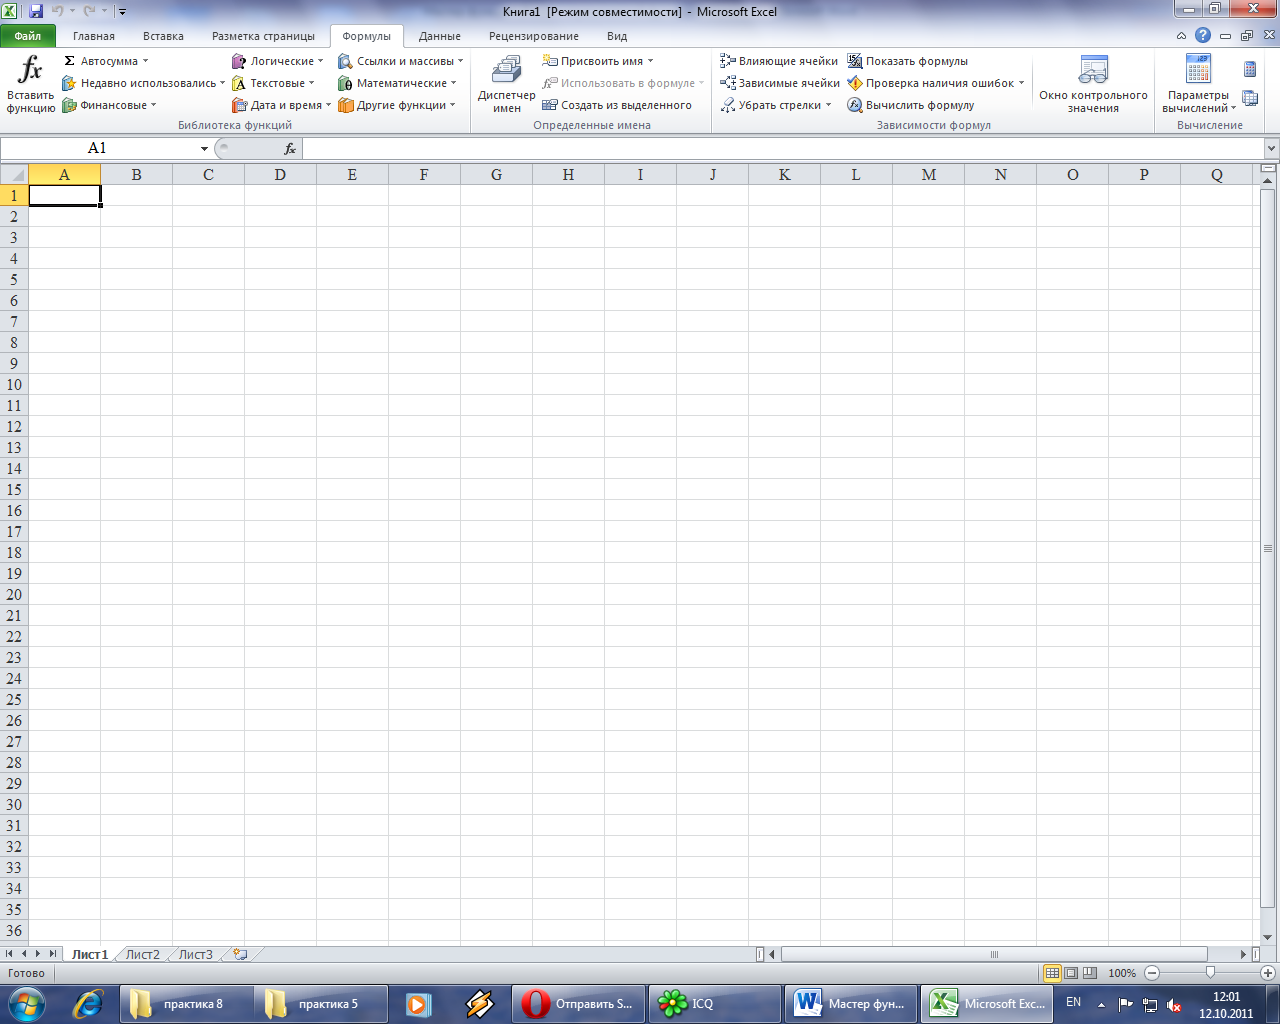
Task: Switch to the Вид tab
Action: 617,36
